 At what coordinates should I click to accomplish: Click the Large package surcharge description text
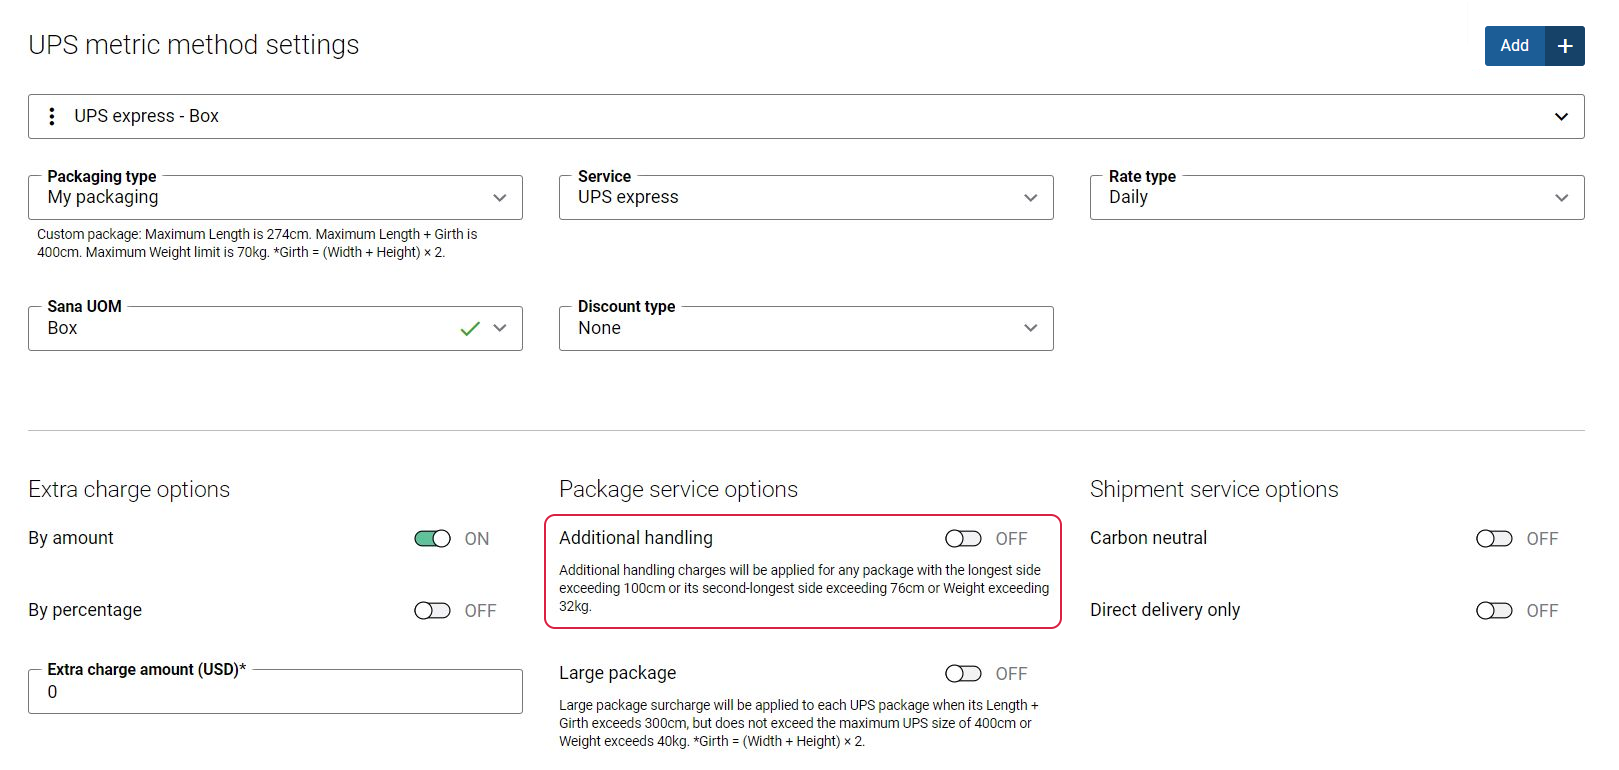click(799, 723)
